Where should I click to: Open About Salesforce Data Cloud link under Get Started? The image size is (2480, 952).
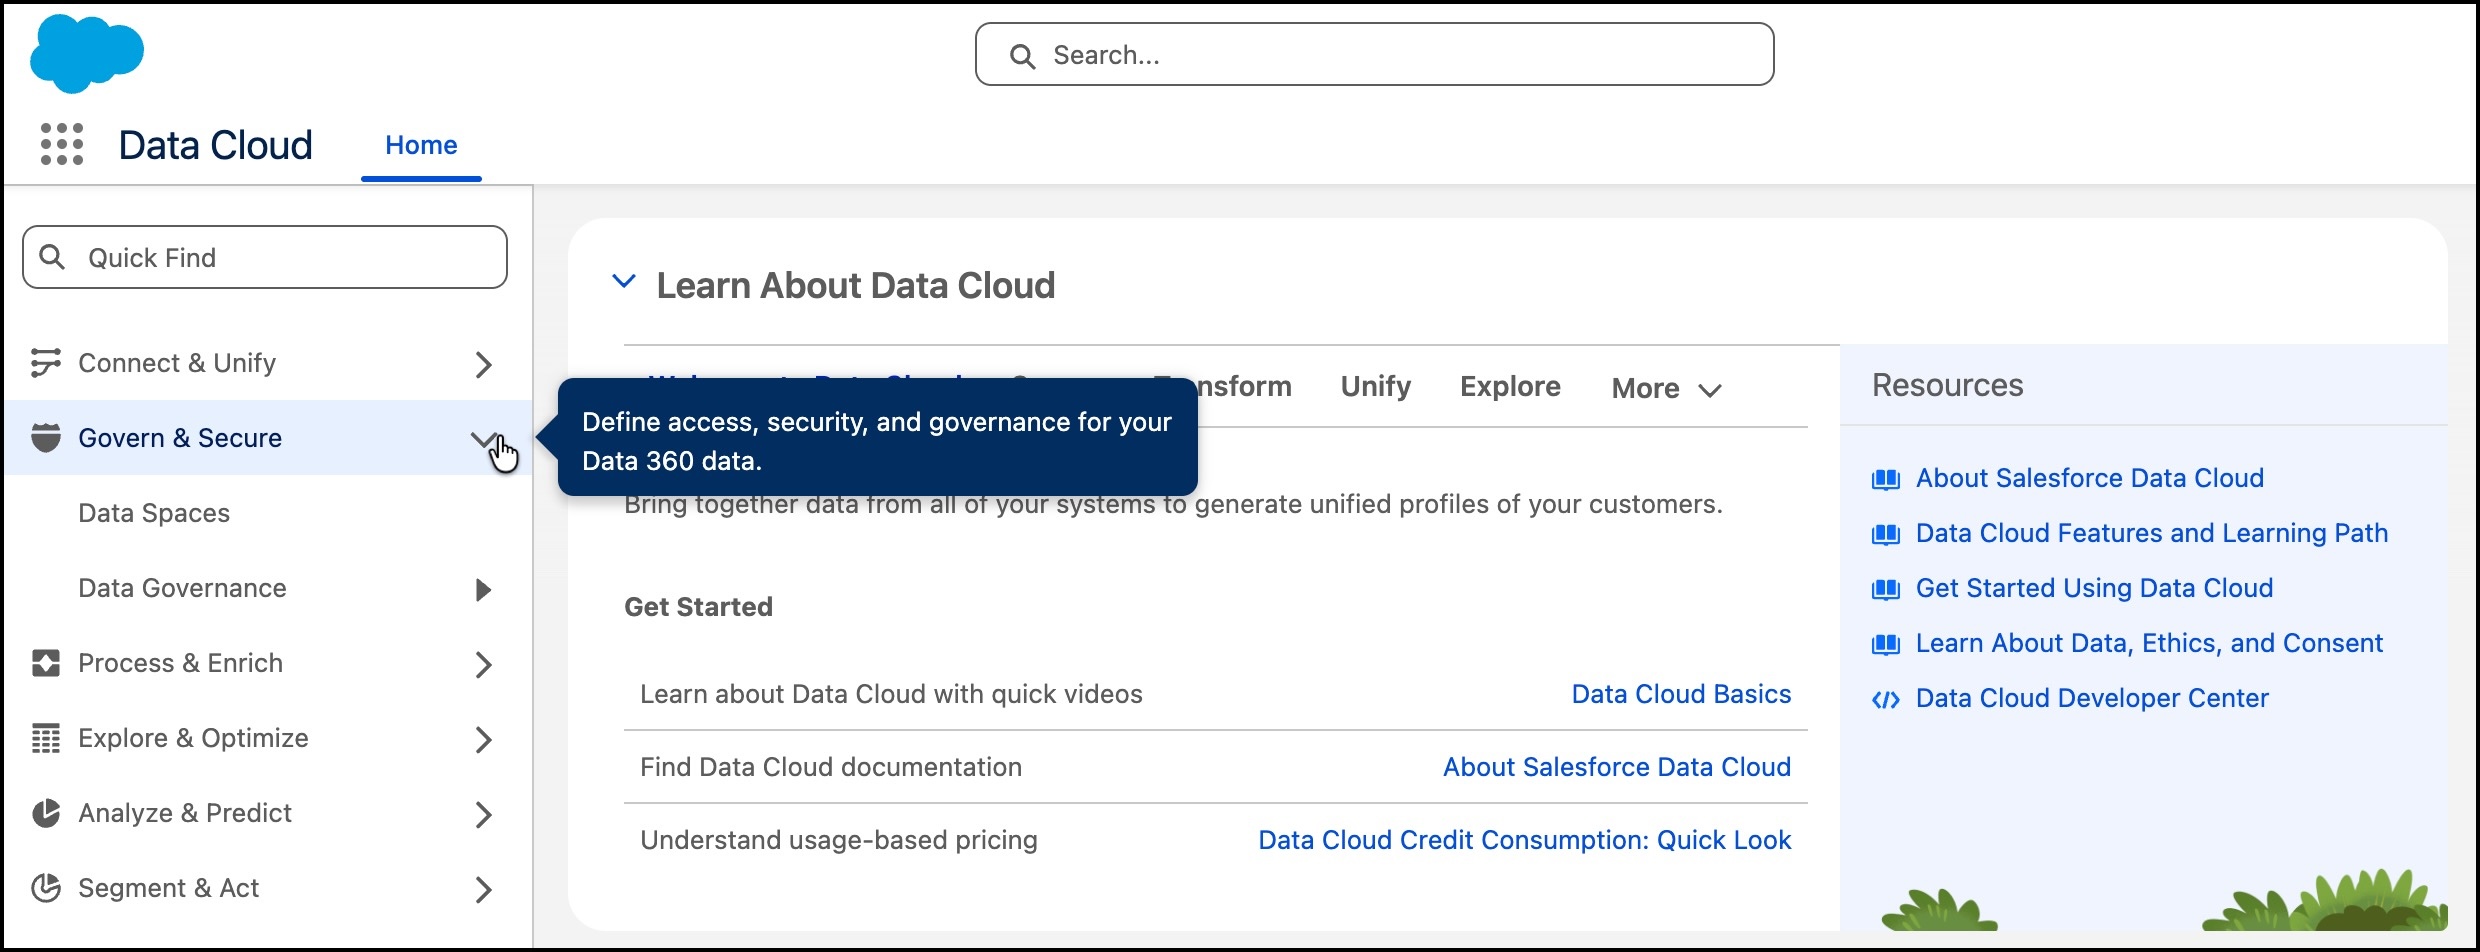[x=1617, y=767]
